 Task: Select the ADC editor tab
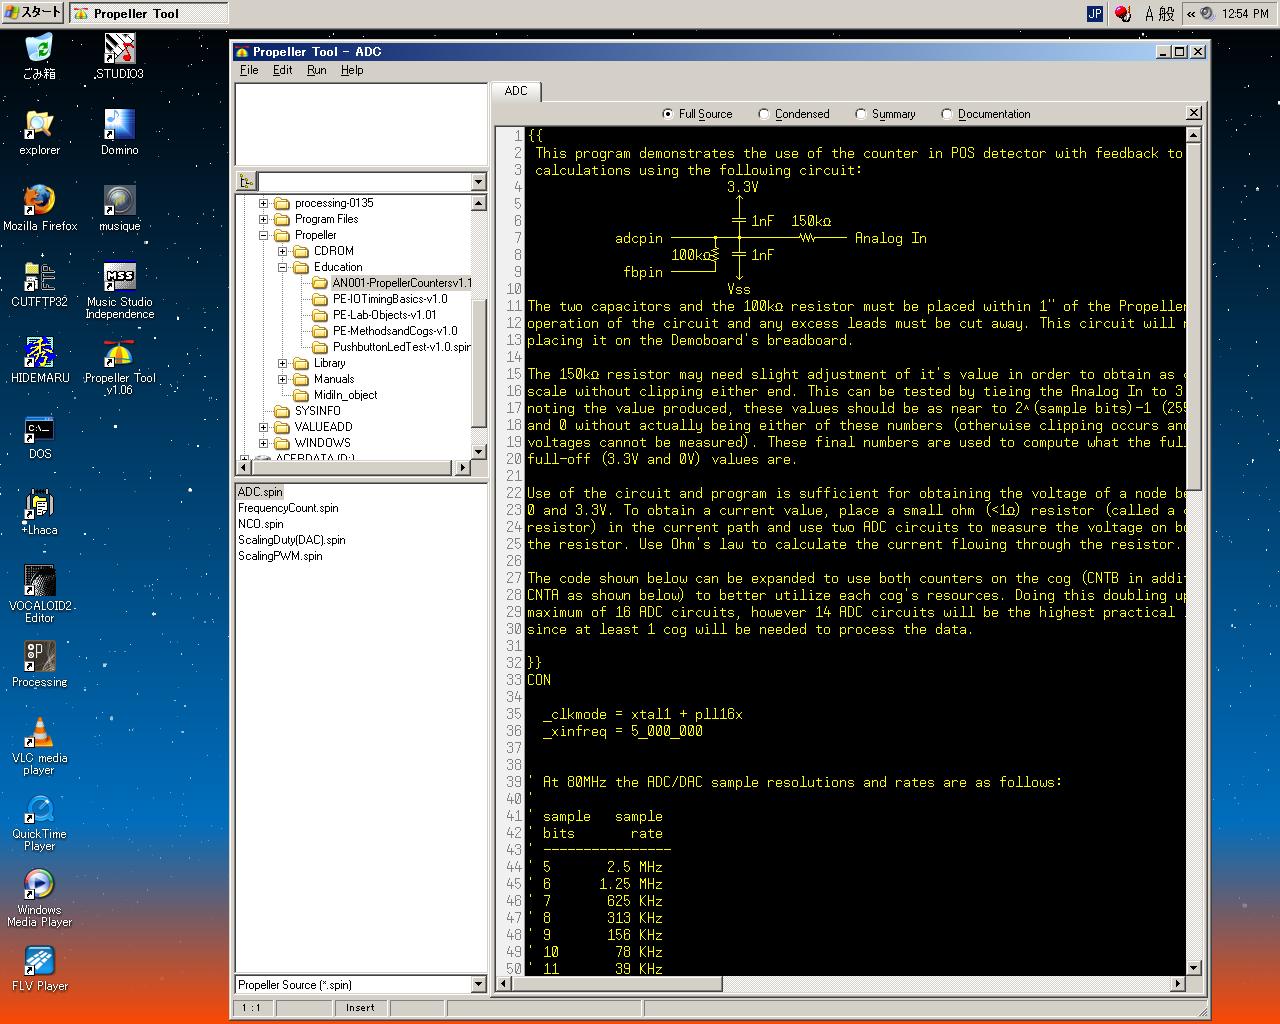click(x=516, y=91)
